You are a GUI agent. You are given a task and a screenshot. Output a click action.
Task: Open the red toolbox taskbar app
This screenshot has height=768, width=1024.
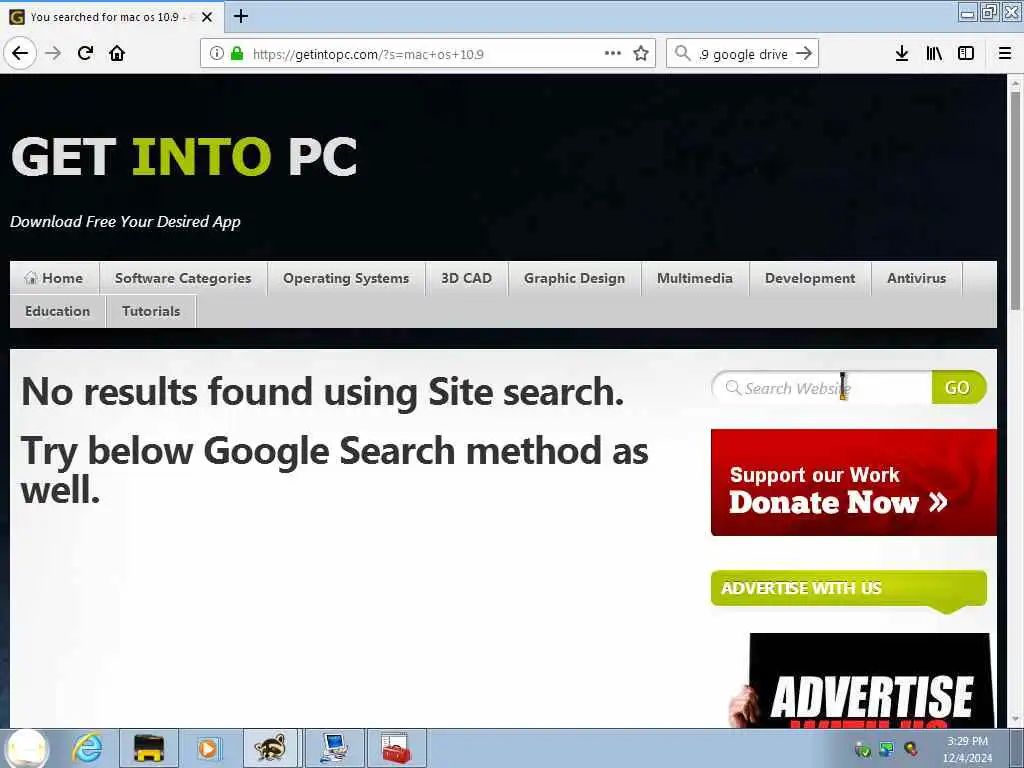(x=396, y=748)
